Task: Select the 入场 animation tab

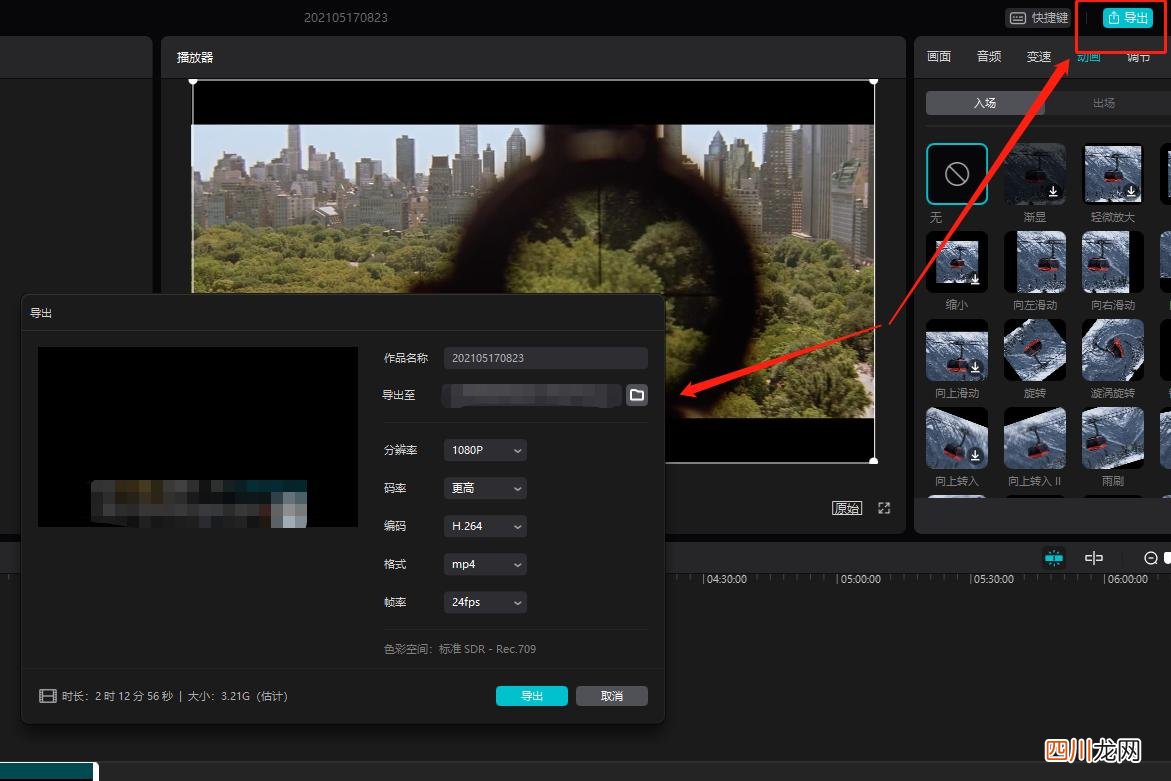Action: (985, 103)
